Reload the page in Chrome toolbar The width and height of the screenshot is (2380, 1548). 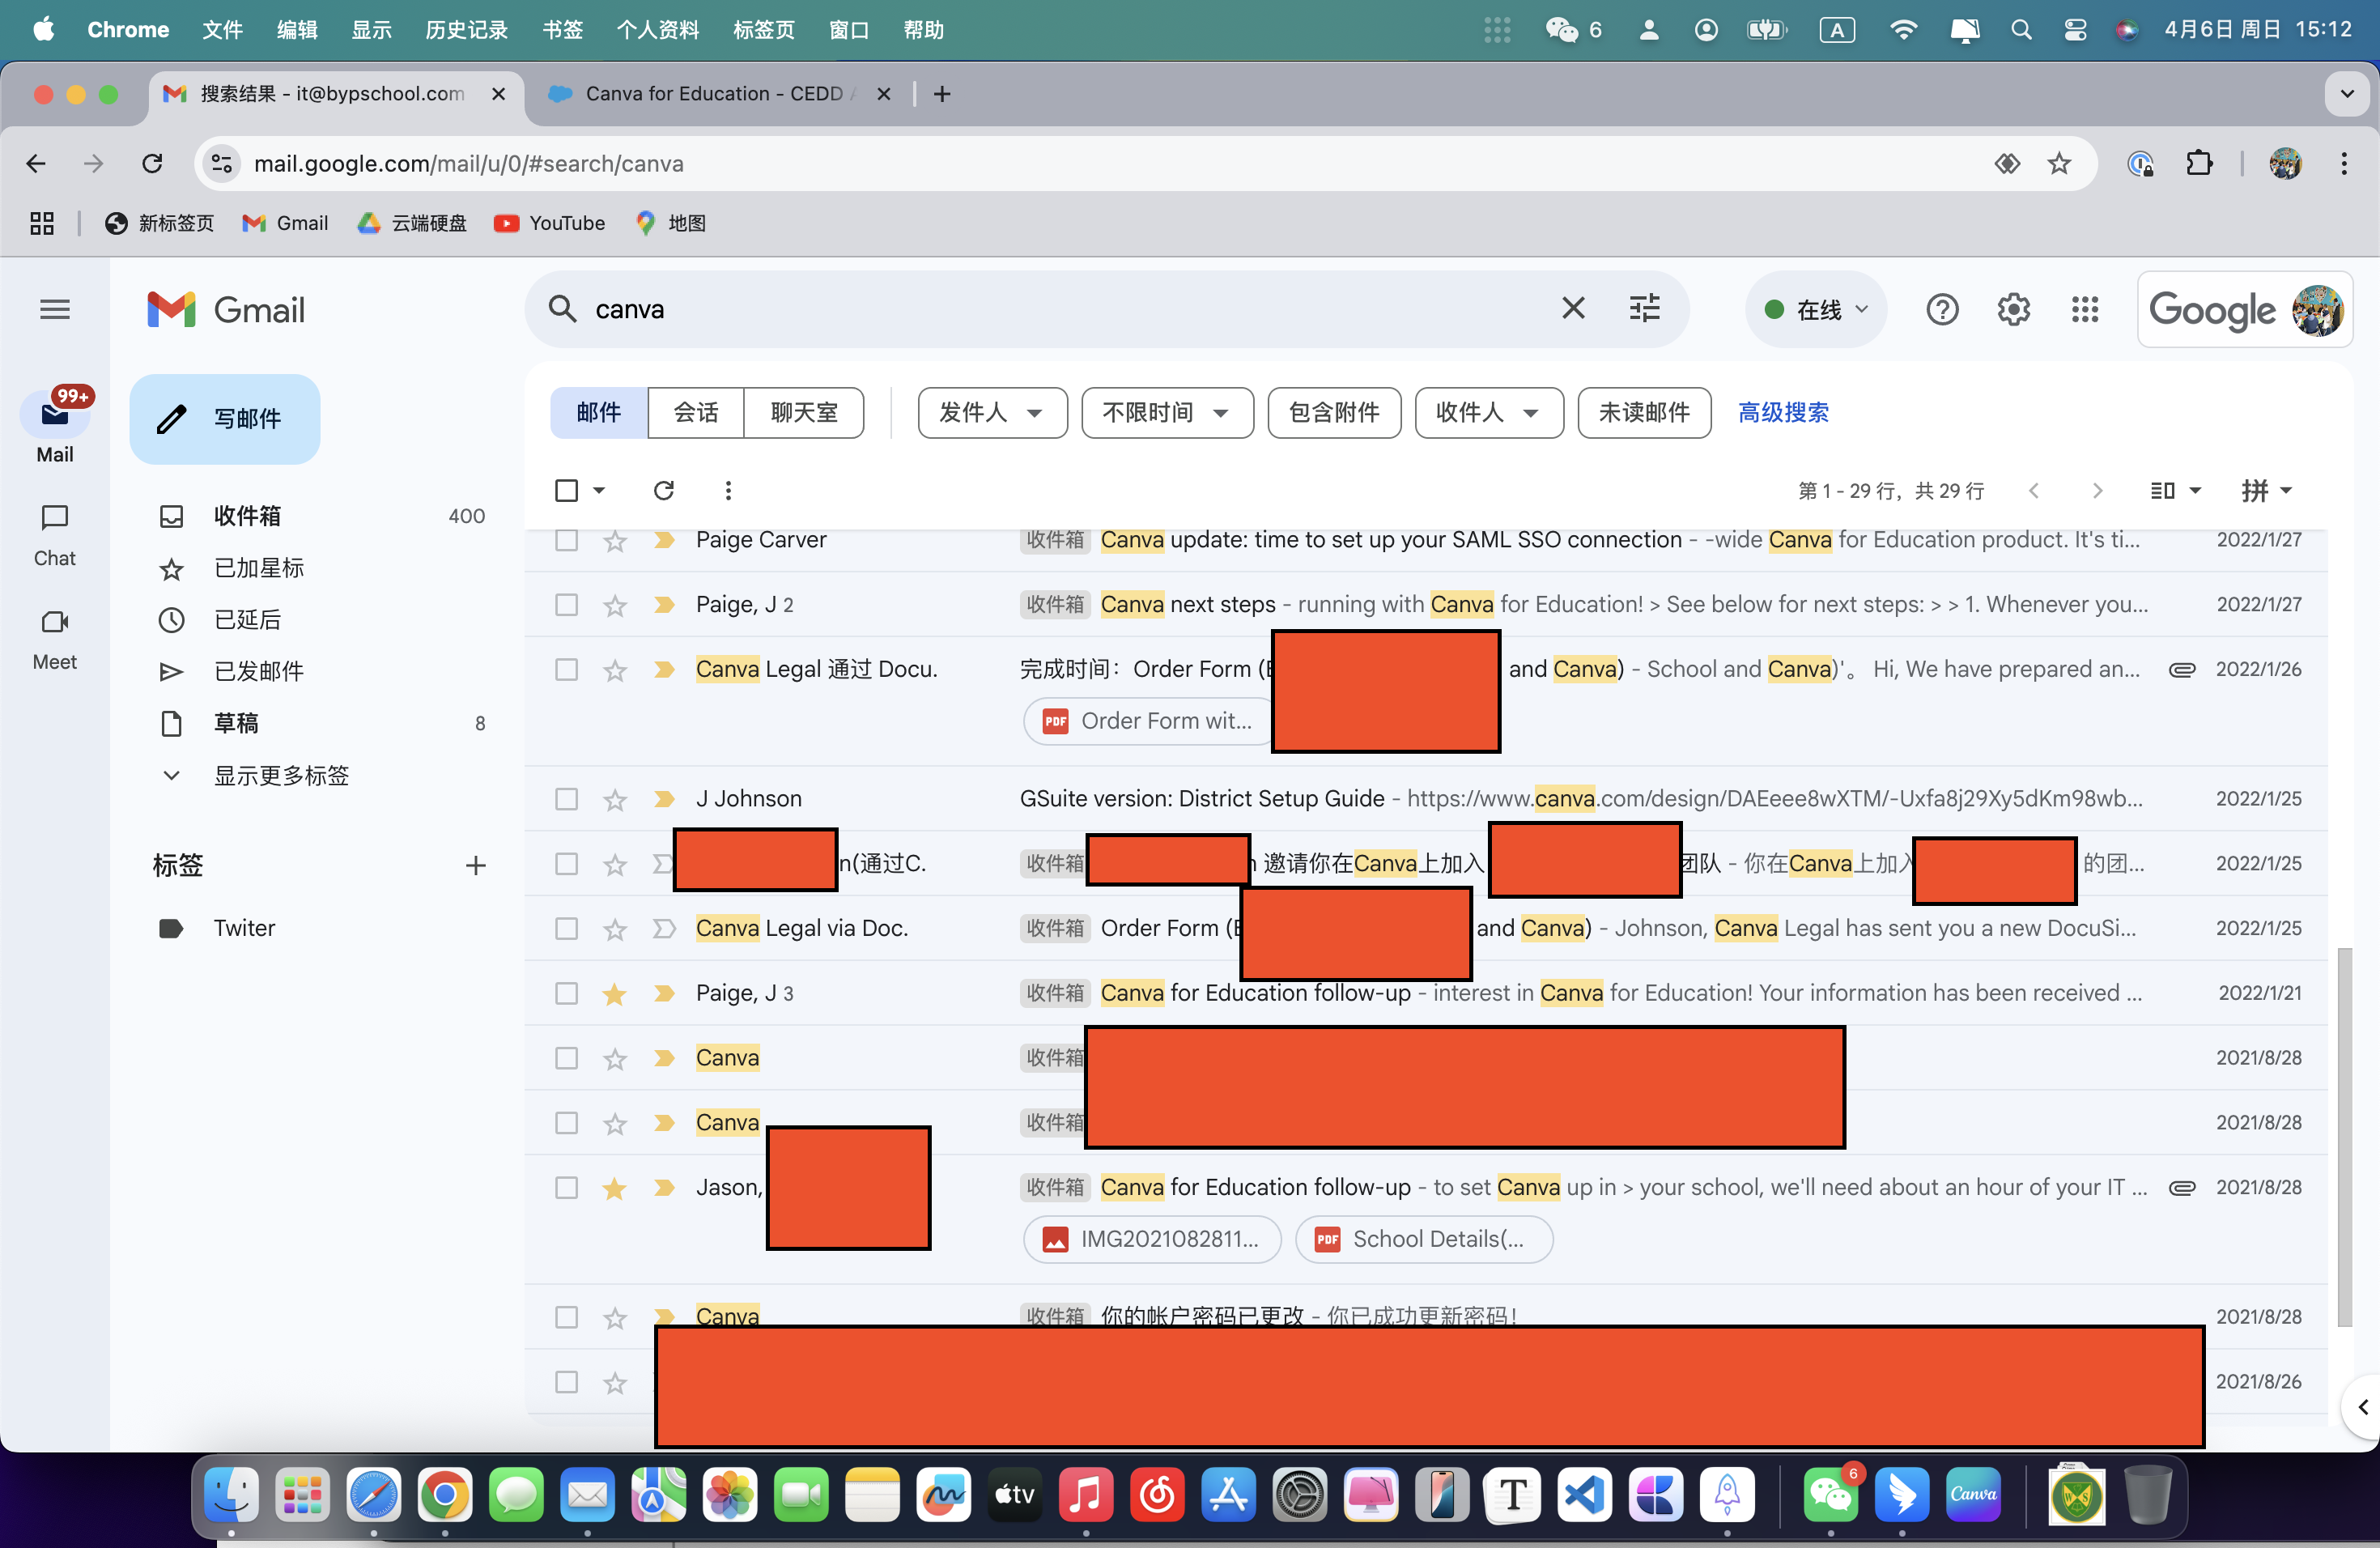click(x=152, y=164)
